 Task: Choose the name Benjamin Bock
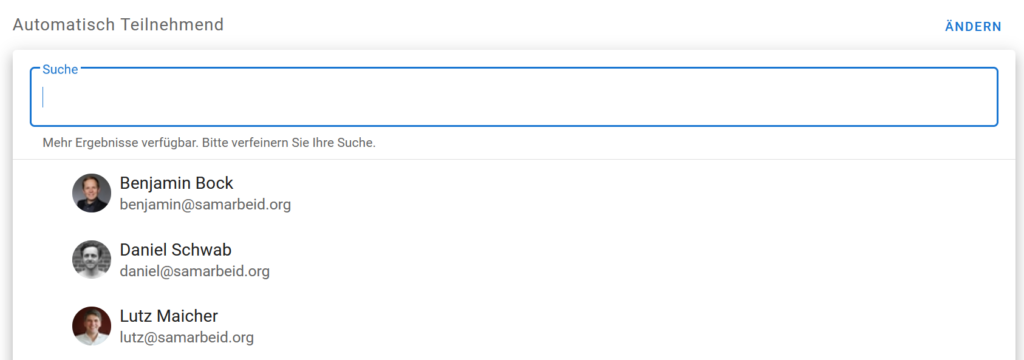pyautogui.click(x=176, y=183)
